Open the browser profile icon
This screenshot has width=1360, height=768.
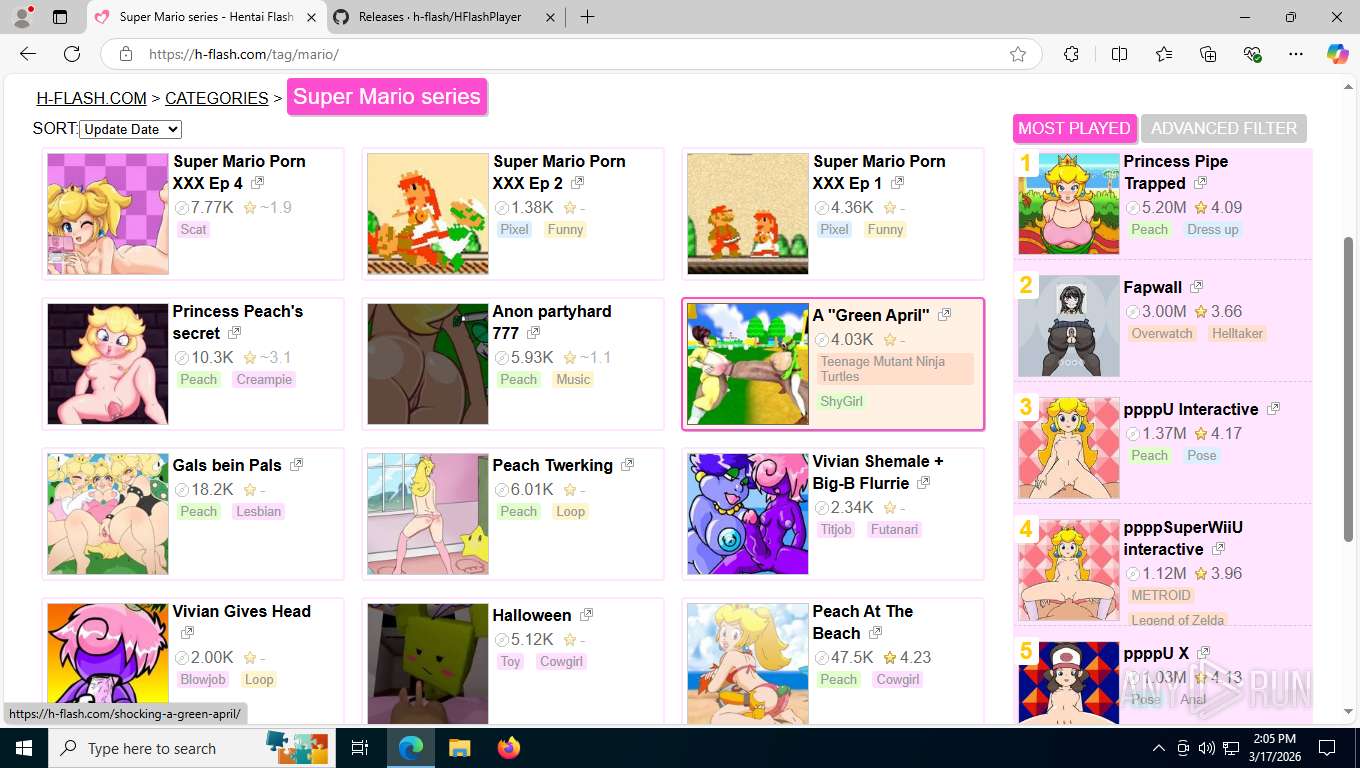pos(22,17)
